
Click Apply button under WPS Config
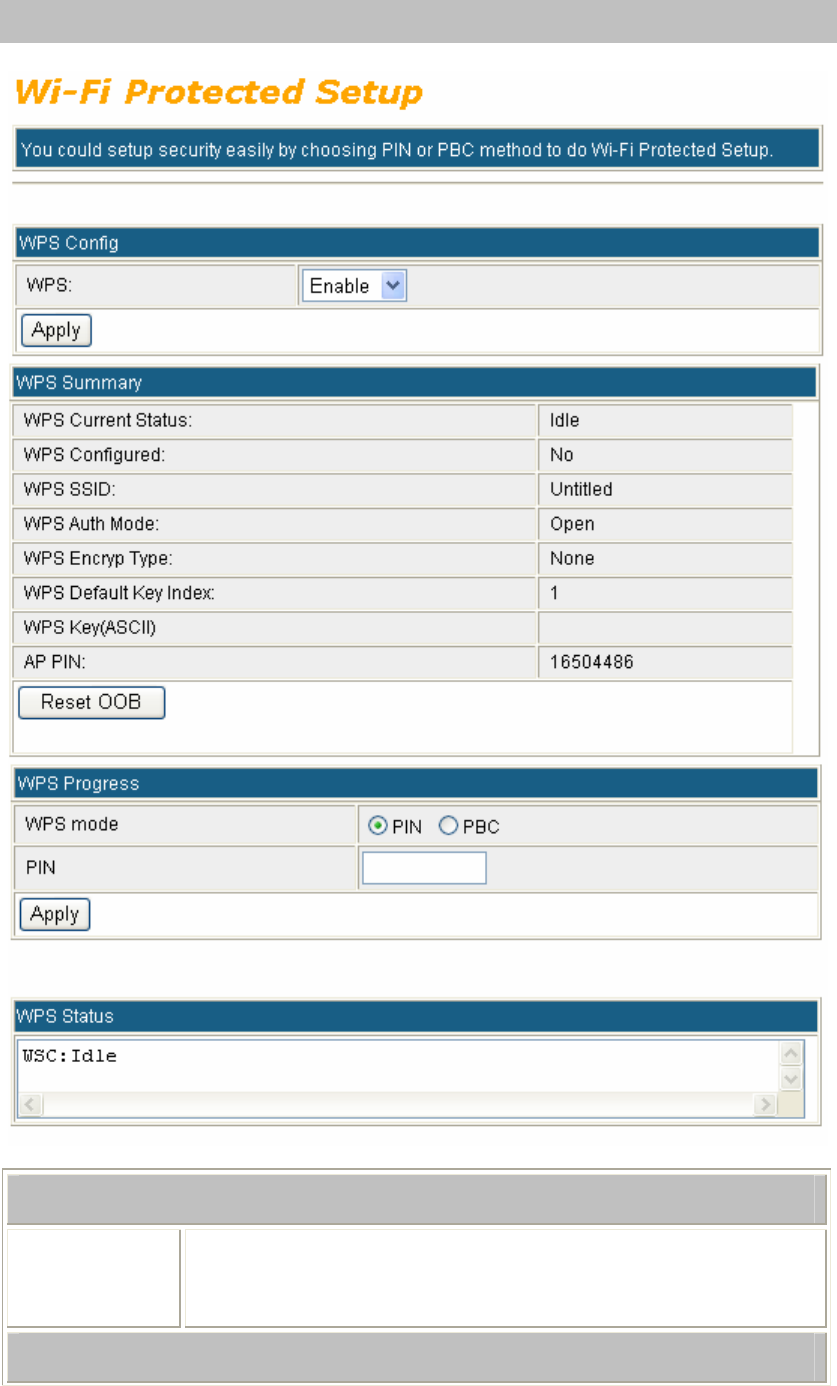coord(56,330)
